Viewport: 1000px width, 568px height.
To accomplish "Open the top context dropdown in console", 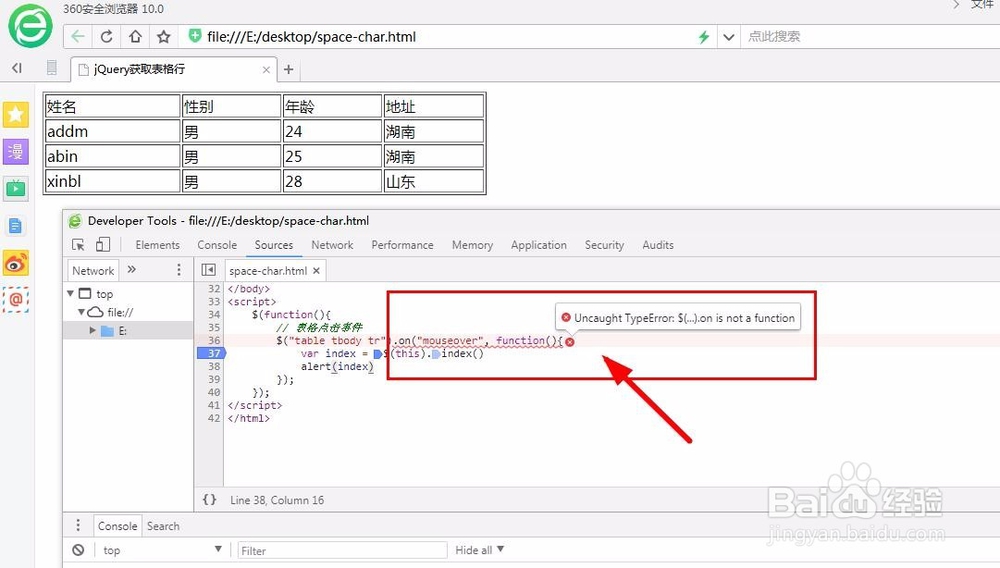I will (x=162, y=550).
